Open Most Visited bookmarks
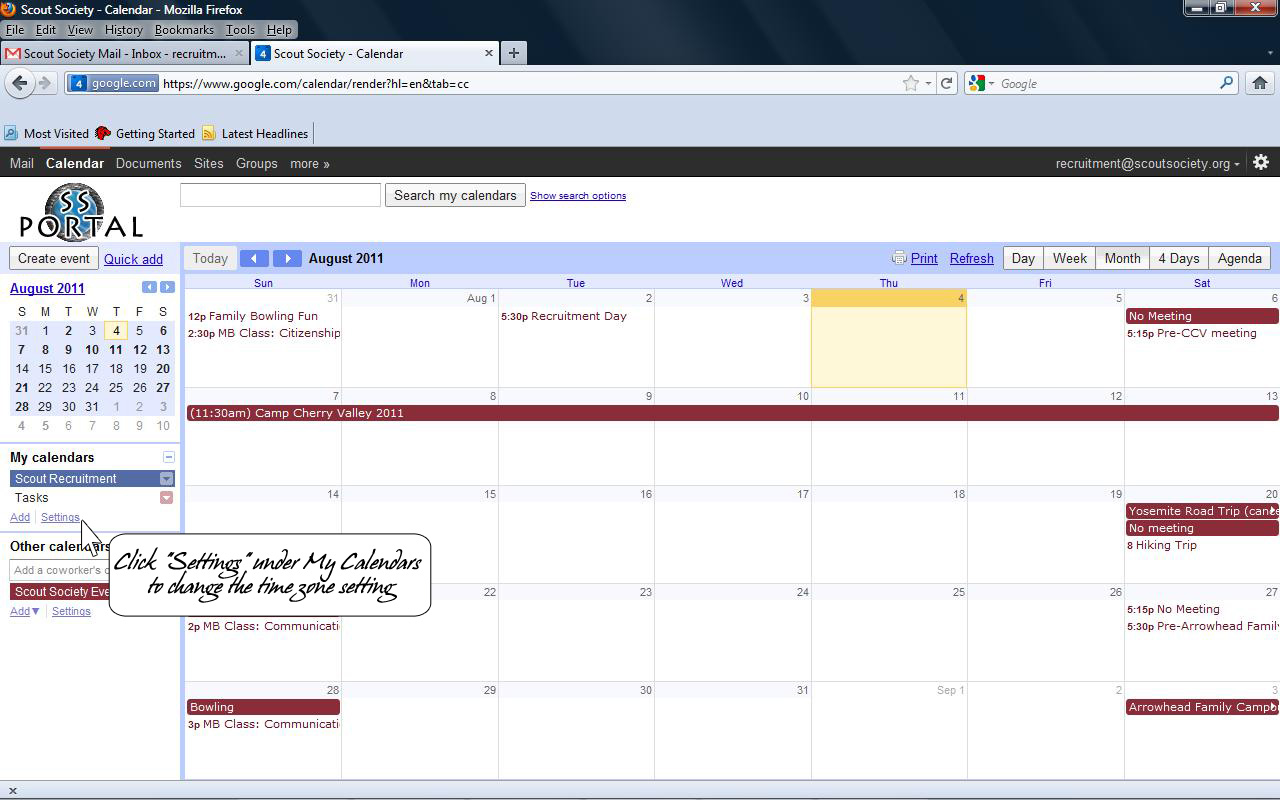 [x=46, y=133]
